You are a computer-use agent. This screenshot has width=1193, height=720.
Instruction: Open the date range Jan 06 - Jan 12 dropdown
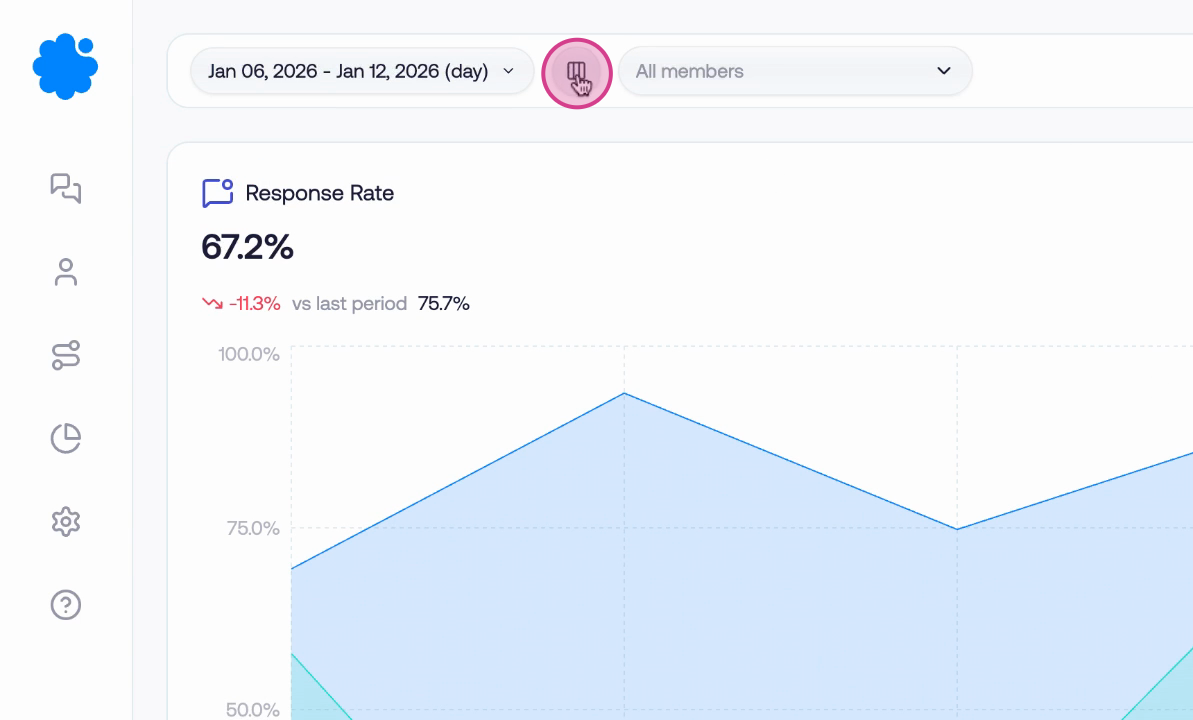coord(362,71)
